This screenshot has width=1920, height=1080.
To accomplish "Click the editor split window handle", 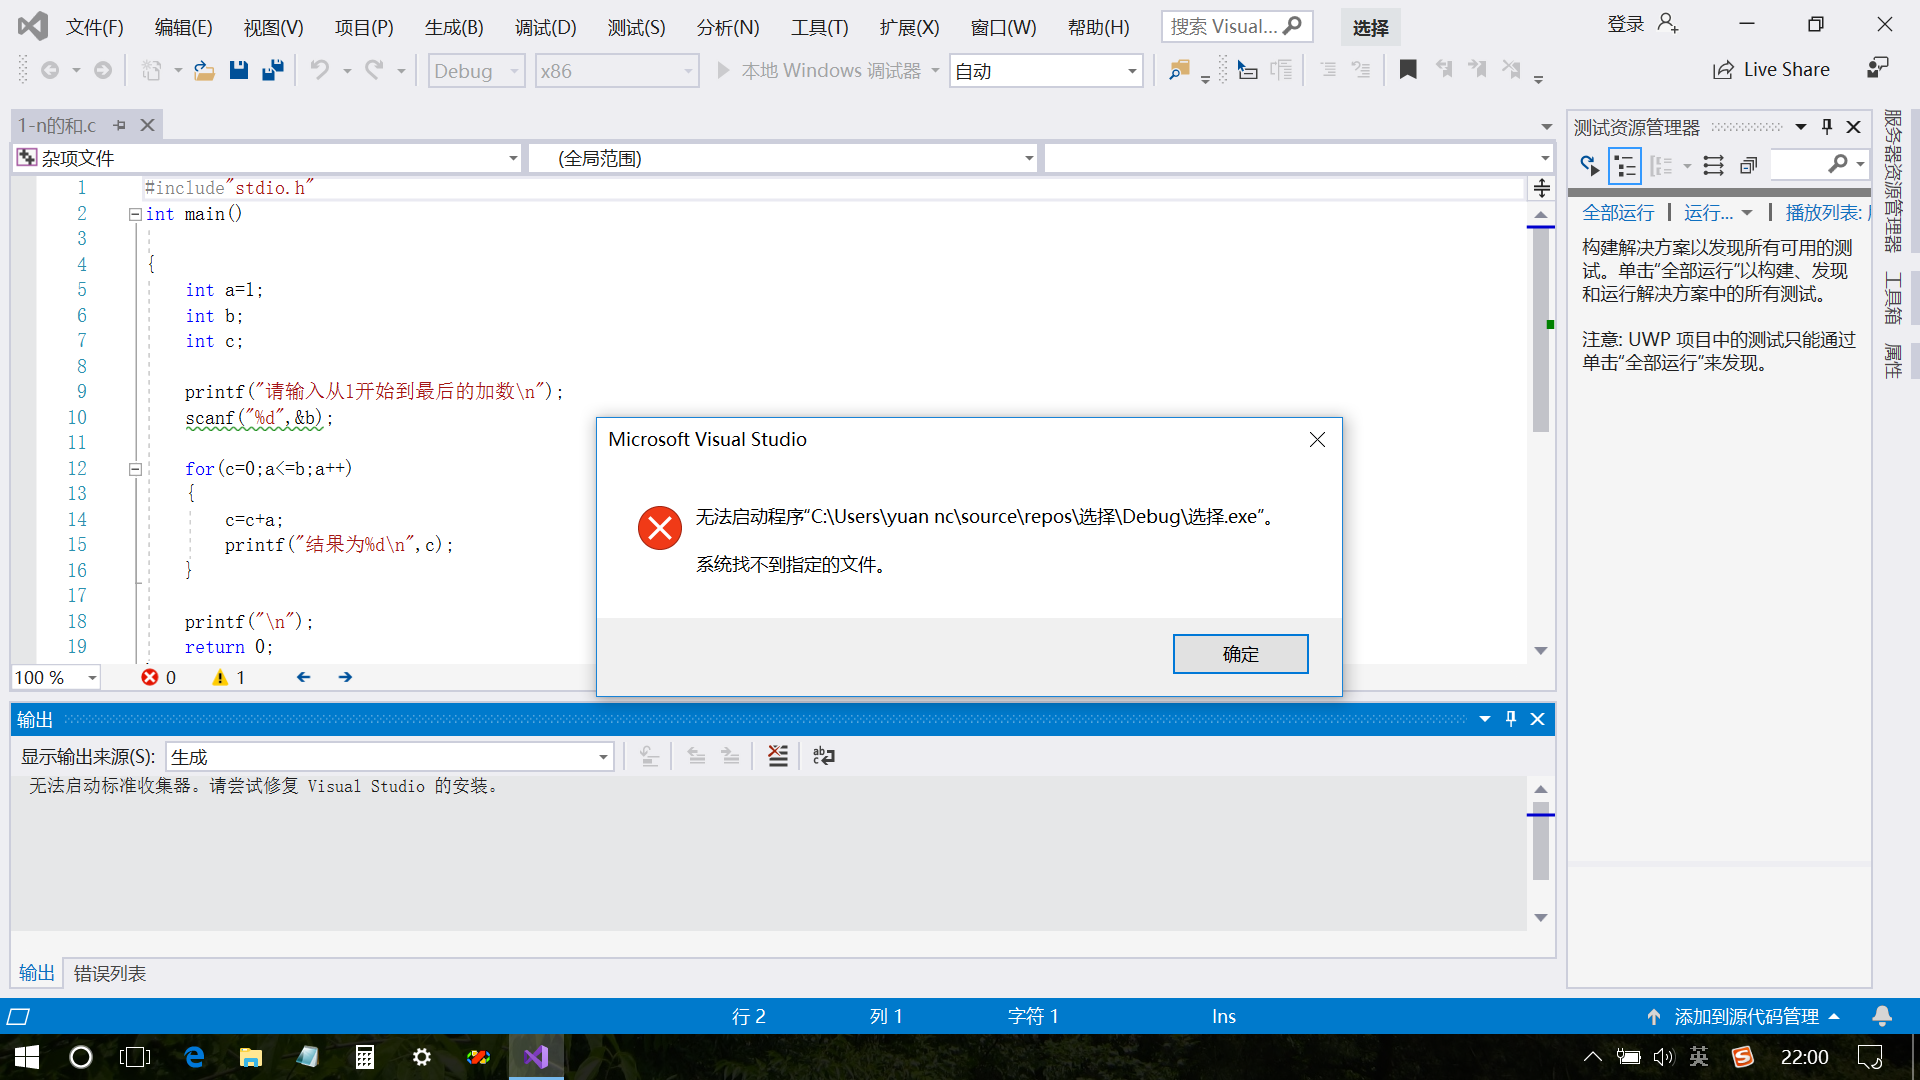I will [1541, 188].
